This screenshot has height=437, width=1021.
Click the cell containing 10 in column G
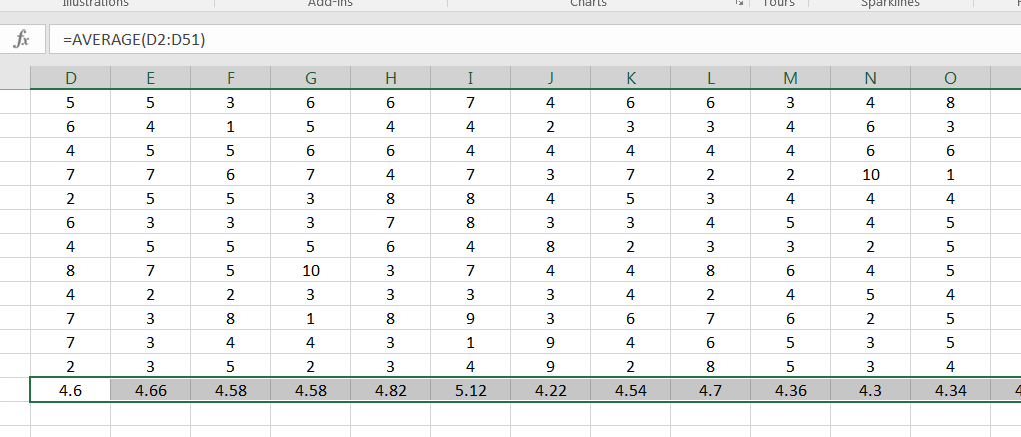point(310,269)
